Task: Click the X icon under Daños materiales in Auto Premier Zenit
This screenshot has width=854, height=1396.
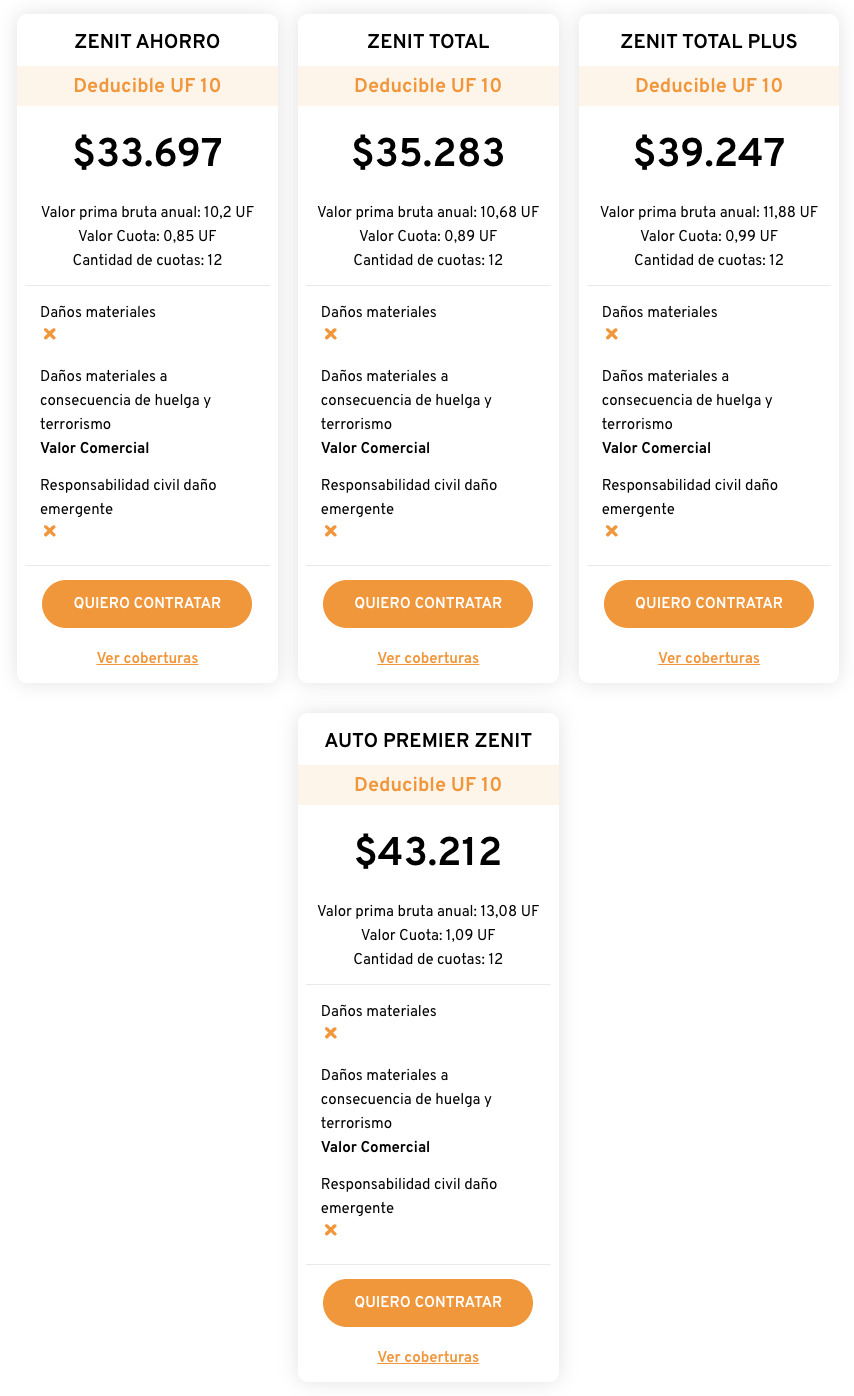Action: [x=331, y=1033]
